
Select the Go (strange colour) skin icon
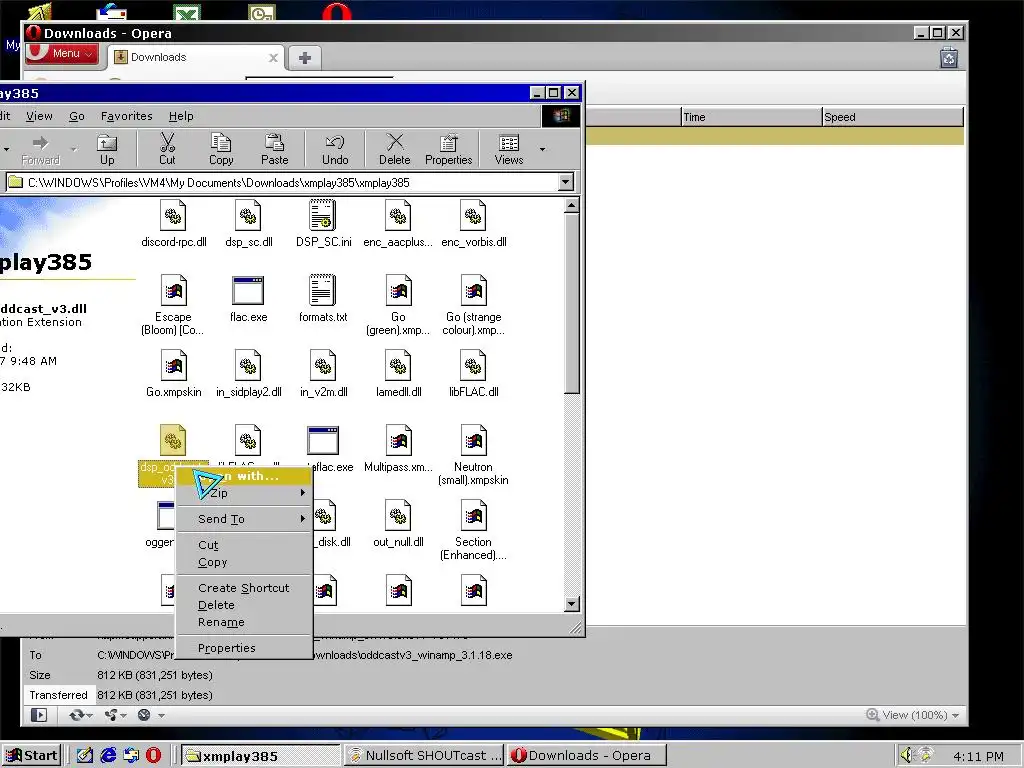point(473,291)
